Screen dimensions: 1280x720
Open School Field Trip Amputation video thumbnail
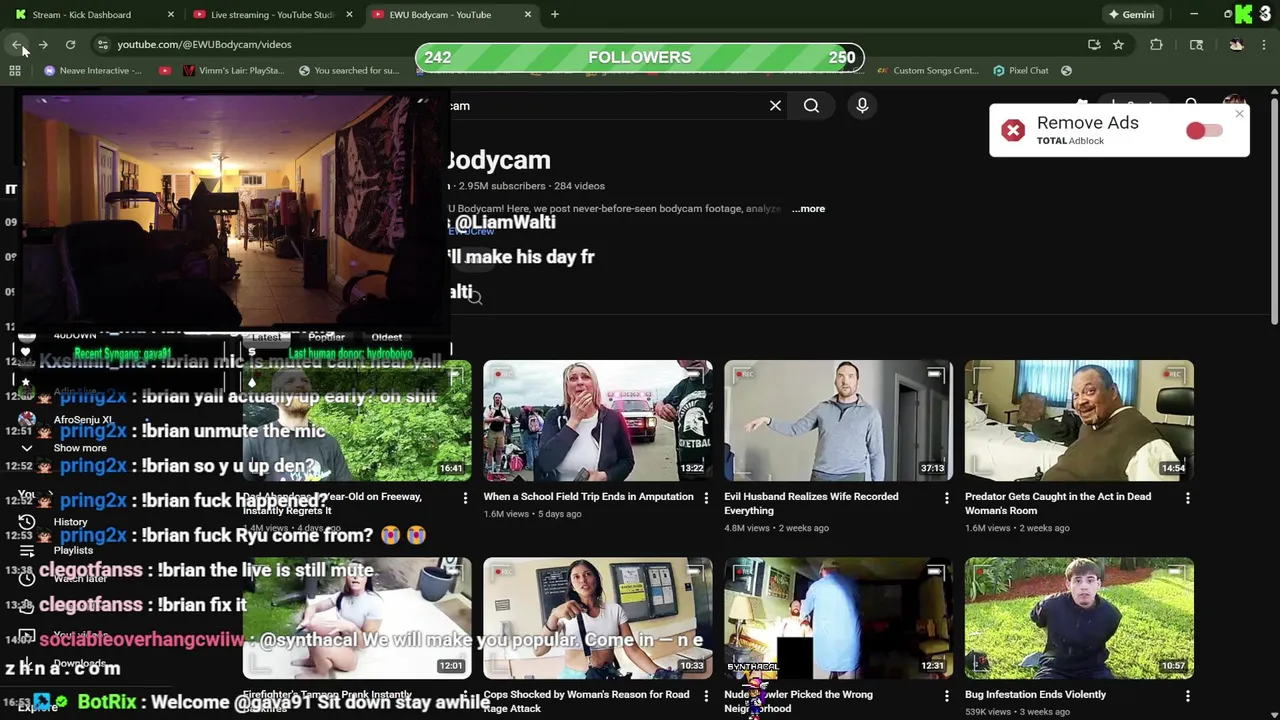click(x=597, y=420)
